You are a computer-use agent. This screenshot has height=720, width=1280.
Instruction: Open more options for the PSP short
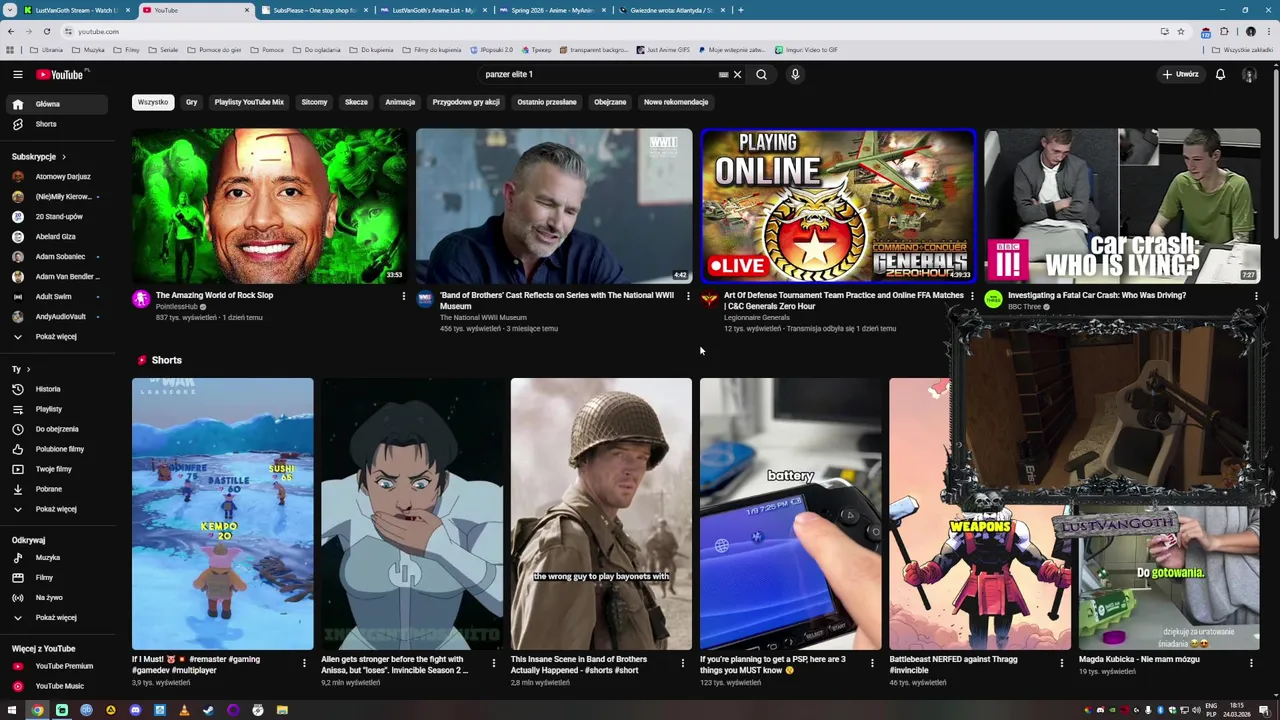click(x=872, y=662)
